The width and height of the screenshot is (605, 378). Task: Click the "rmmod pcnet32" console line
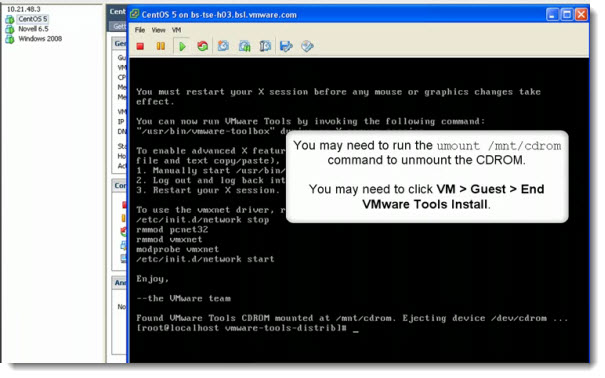click(172, 230)
